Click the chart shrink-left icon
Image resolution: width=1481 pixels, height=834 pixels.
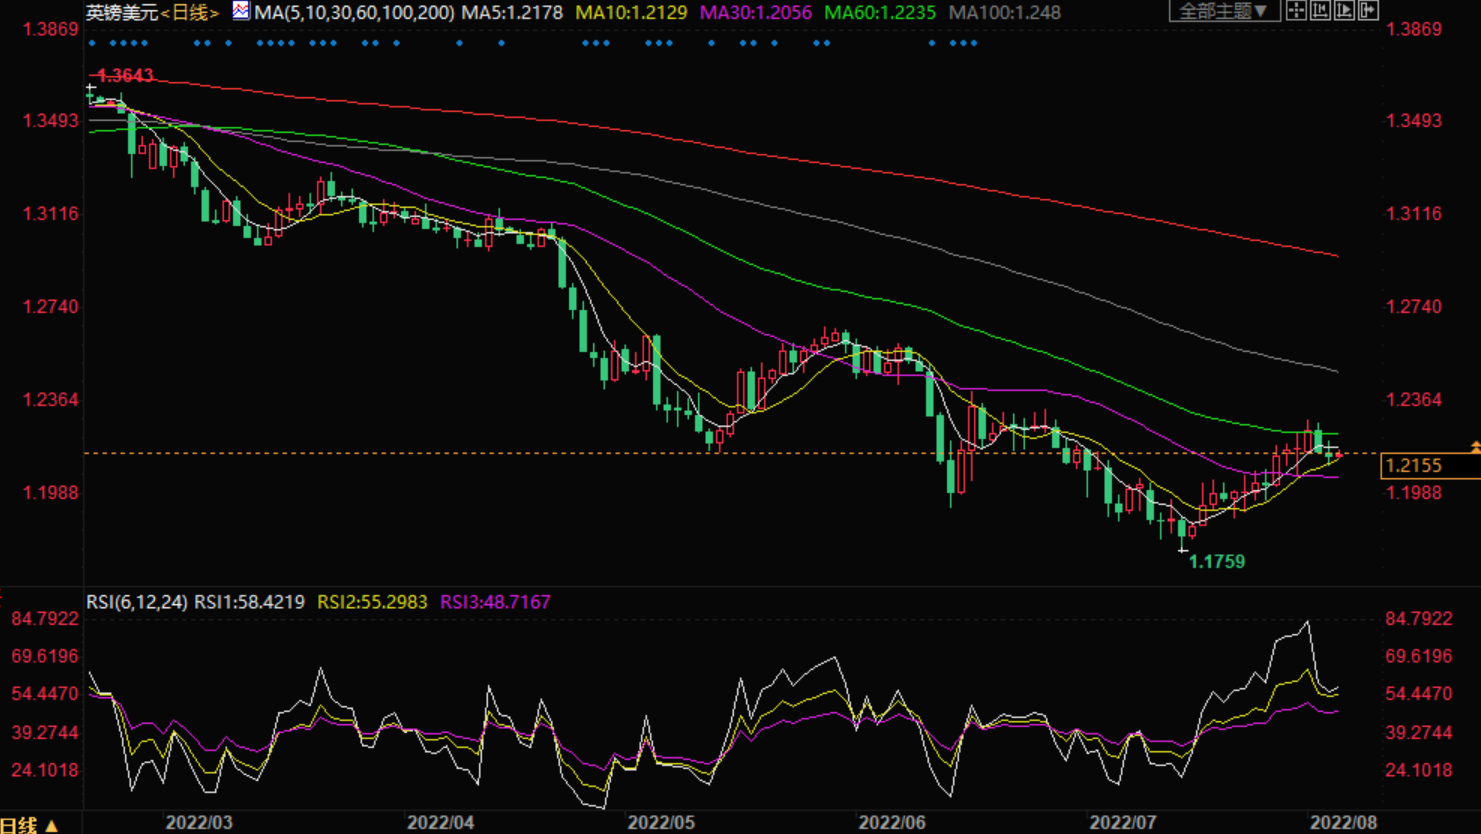1320,10
